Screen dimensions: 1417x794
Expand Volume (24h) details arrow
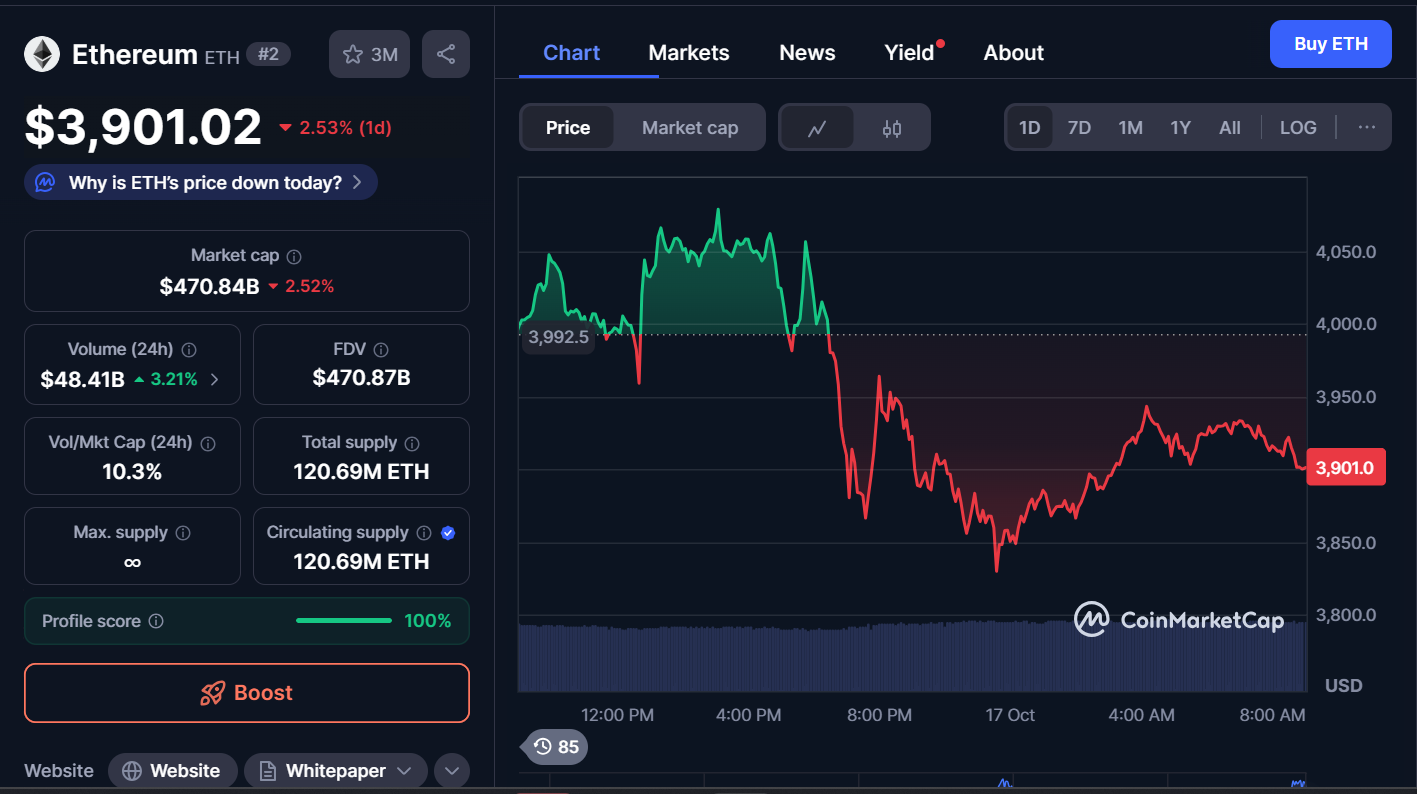click(215, 380)
